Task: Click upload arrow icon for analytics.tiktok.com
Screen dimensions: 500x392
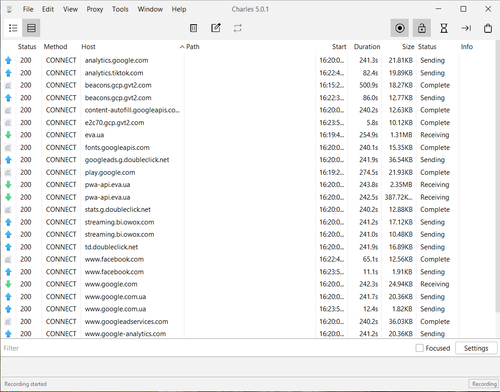Action: pyautogui.click(x=8, y=73)
